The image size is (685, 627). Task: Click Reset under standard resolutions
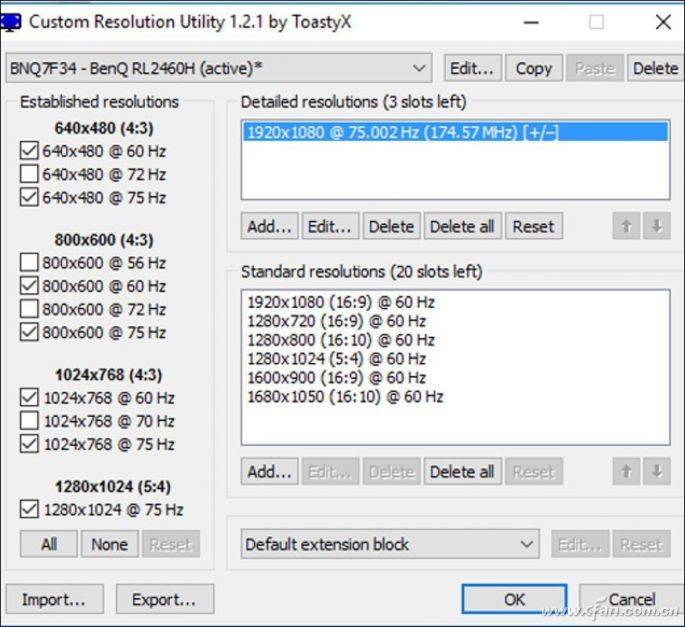(534, 471)
